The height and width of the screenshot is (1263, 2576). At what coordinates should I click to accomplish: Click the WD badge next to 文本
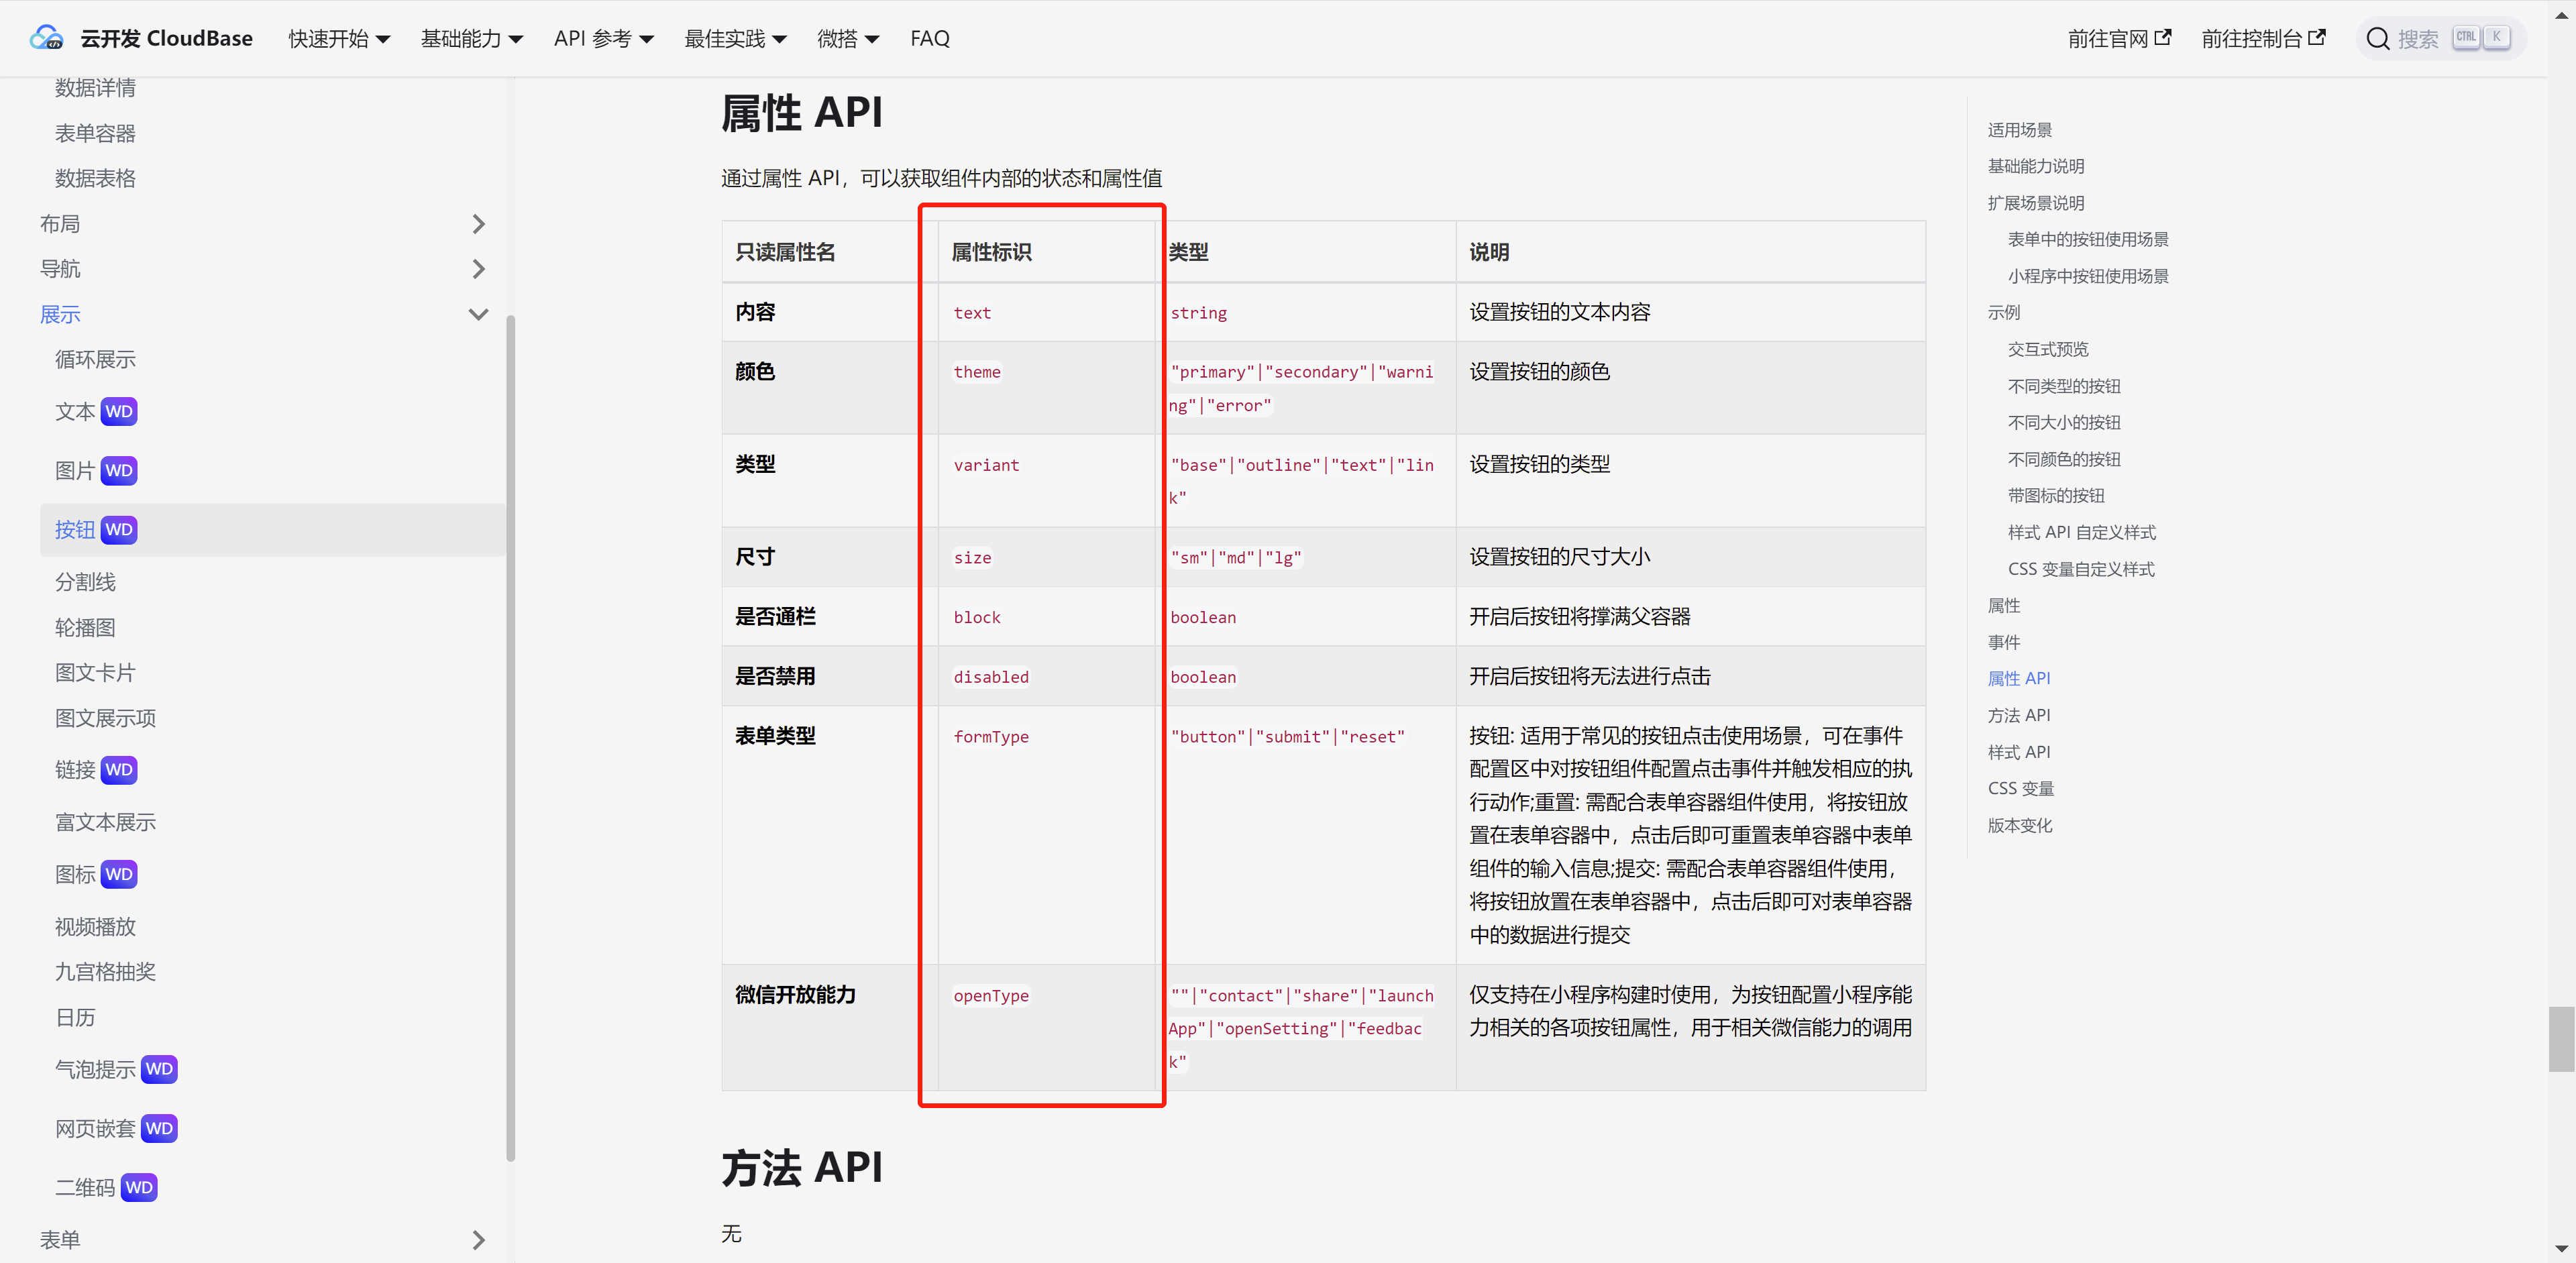pos(119,411)
